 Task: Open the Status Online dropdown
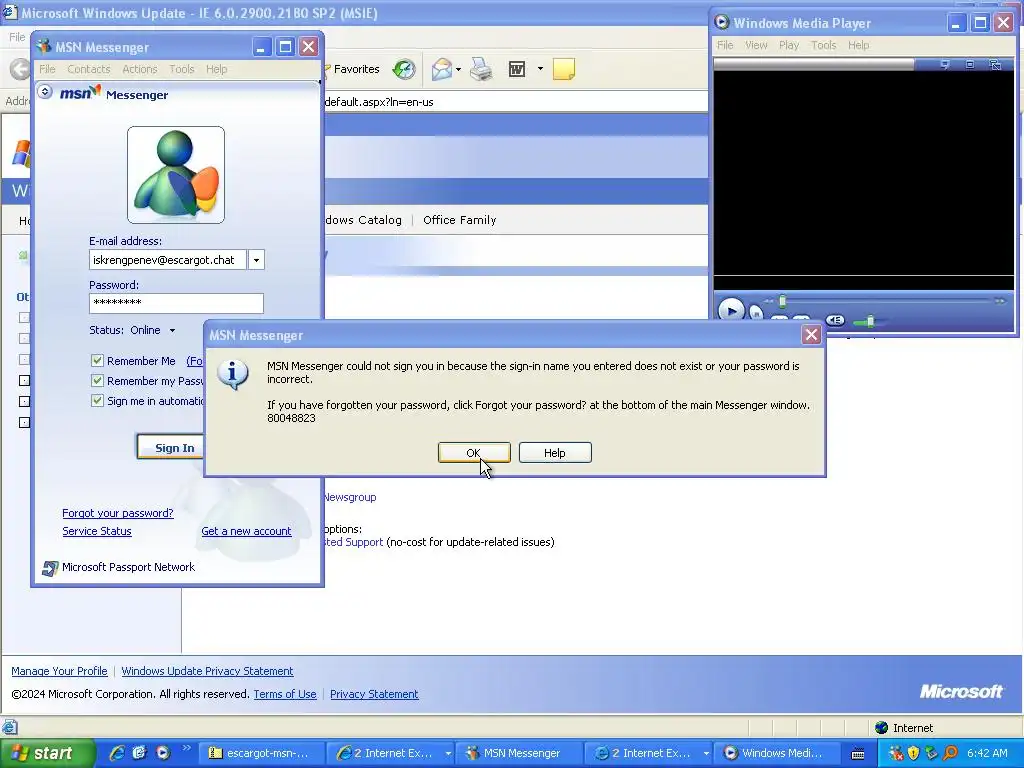(172, 330)
